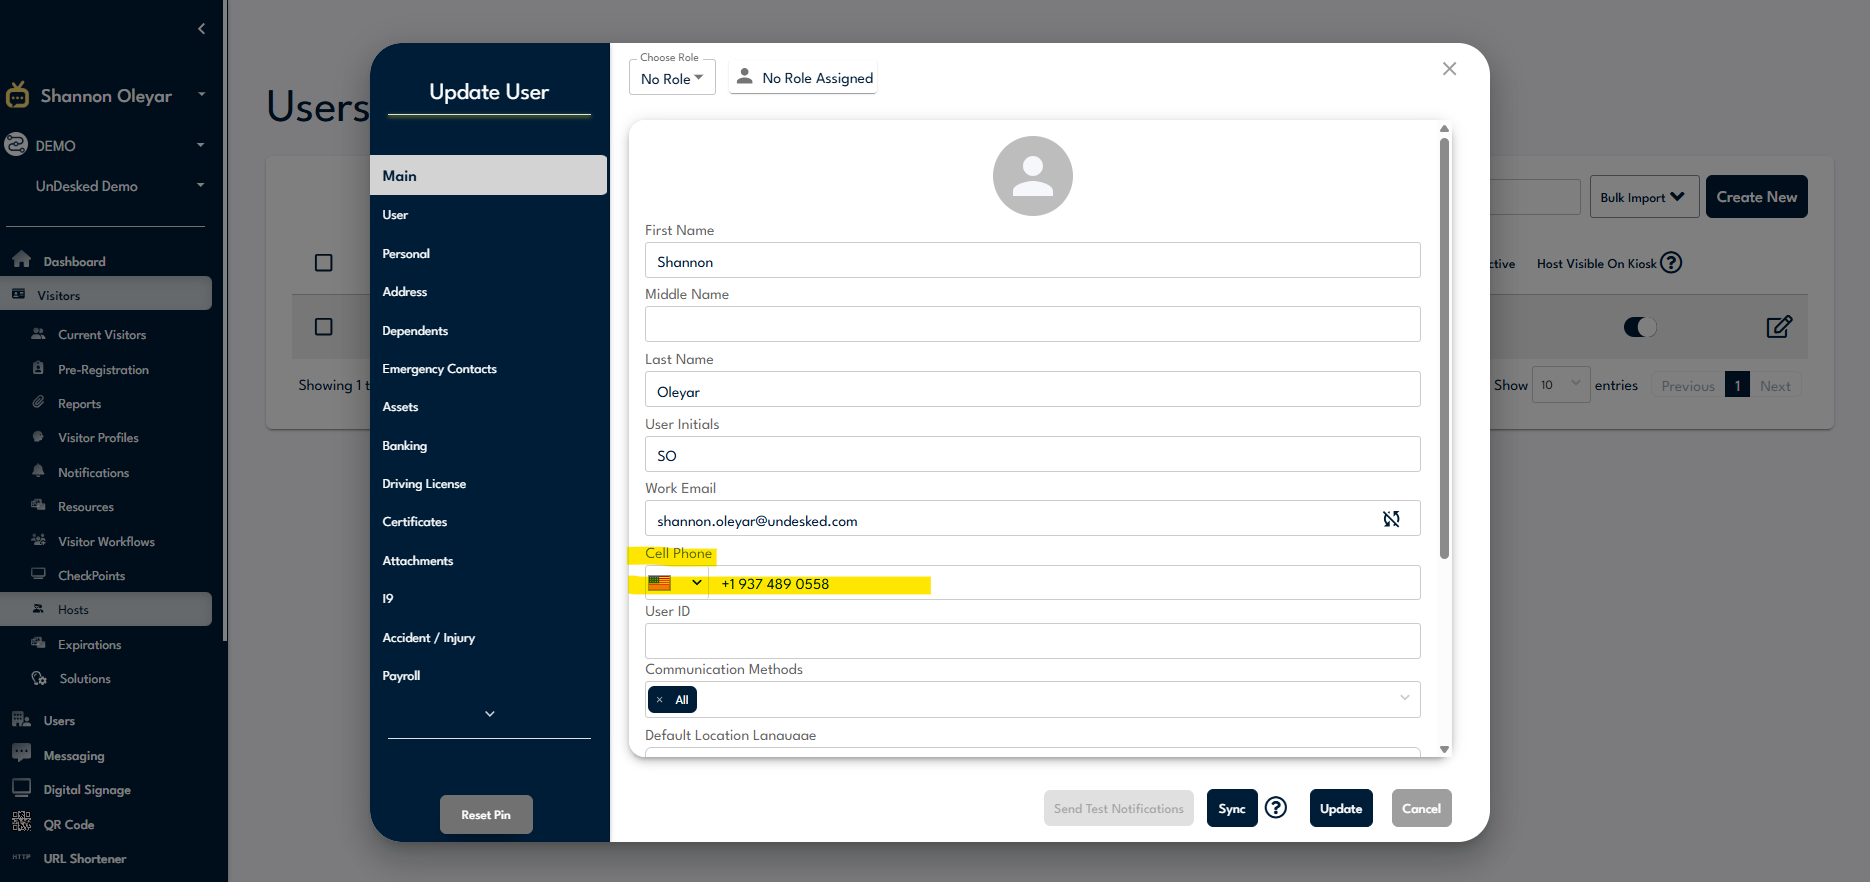Switch to the Emergency Contacts tab

[439, 369]
